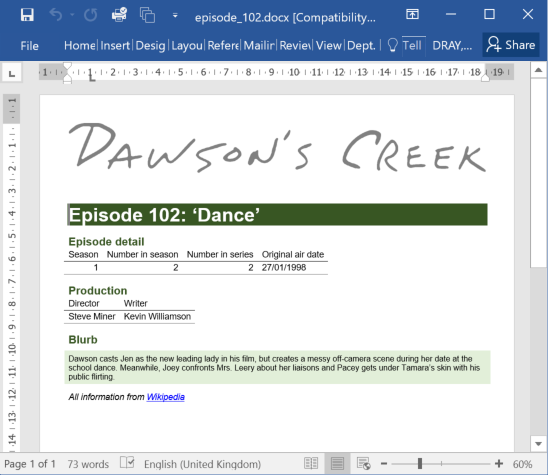
Task: Select the References ribbon tab
Action: tap(223, 45)
